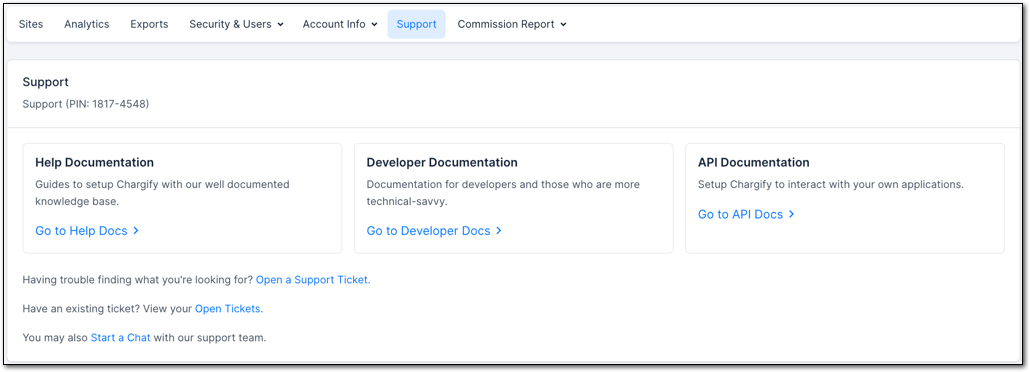This screenshot has width=1030, height=372.
Task: Expand the Account Info dropdown
Action: [340, 24]
